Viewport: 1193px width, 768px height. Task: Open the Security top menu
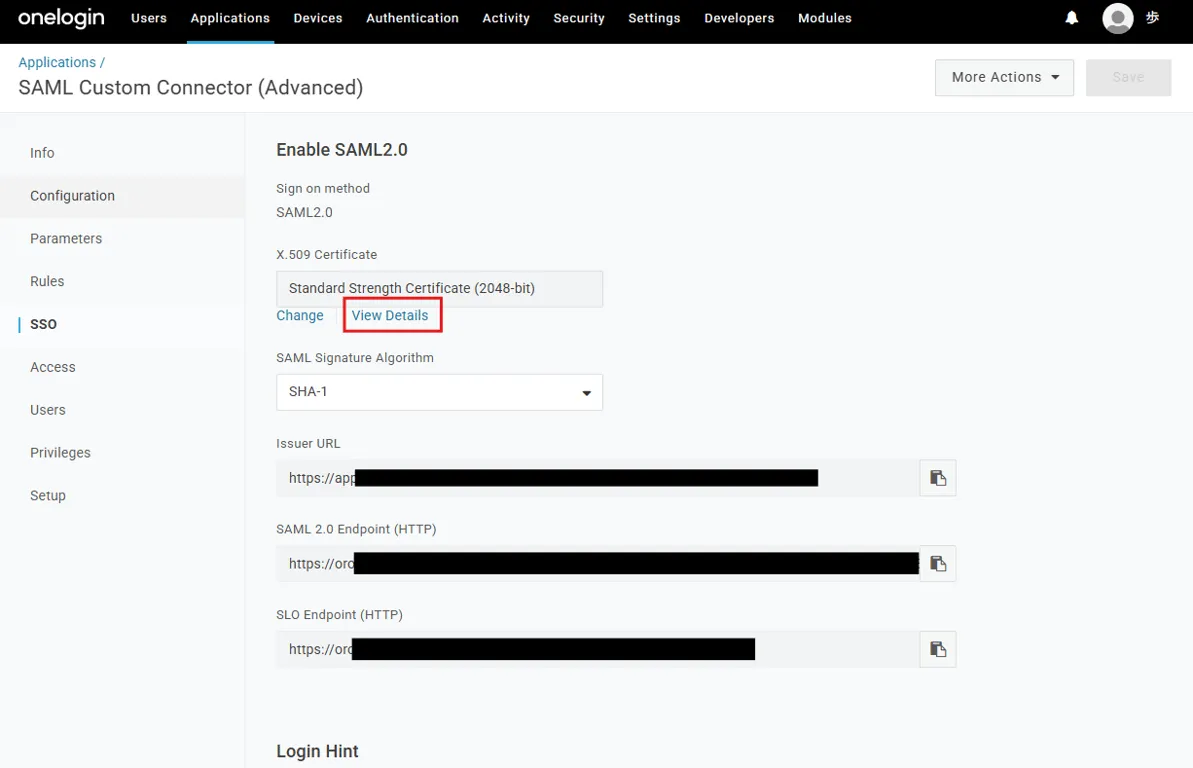click(579, 18)
